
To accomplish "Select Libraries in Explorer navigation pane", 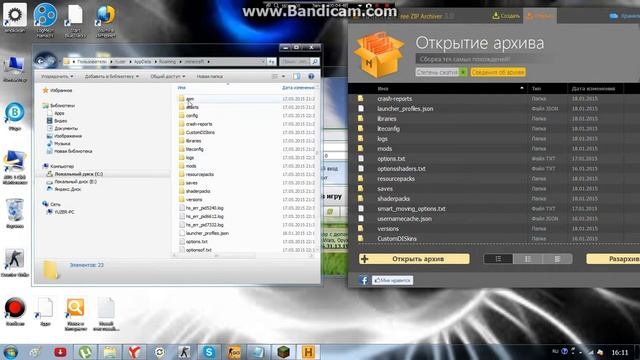I will coord(62,105).
